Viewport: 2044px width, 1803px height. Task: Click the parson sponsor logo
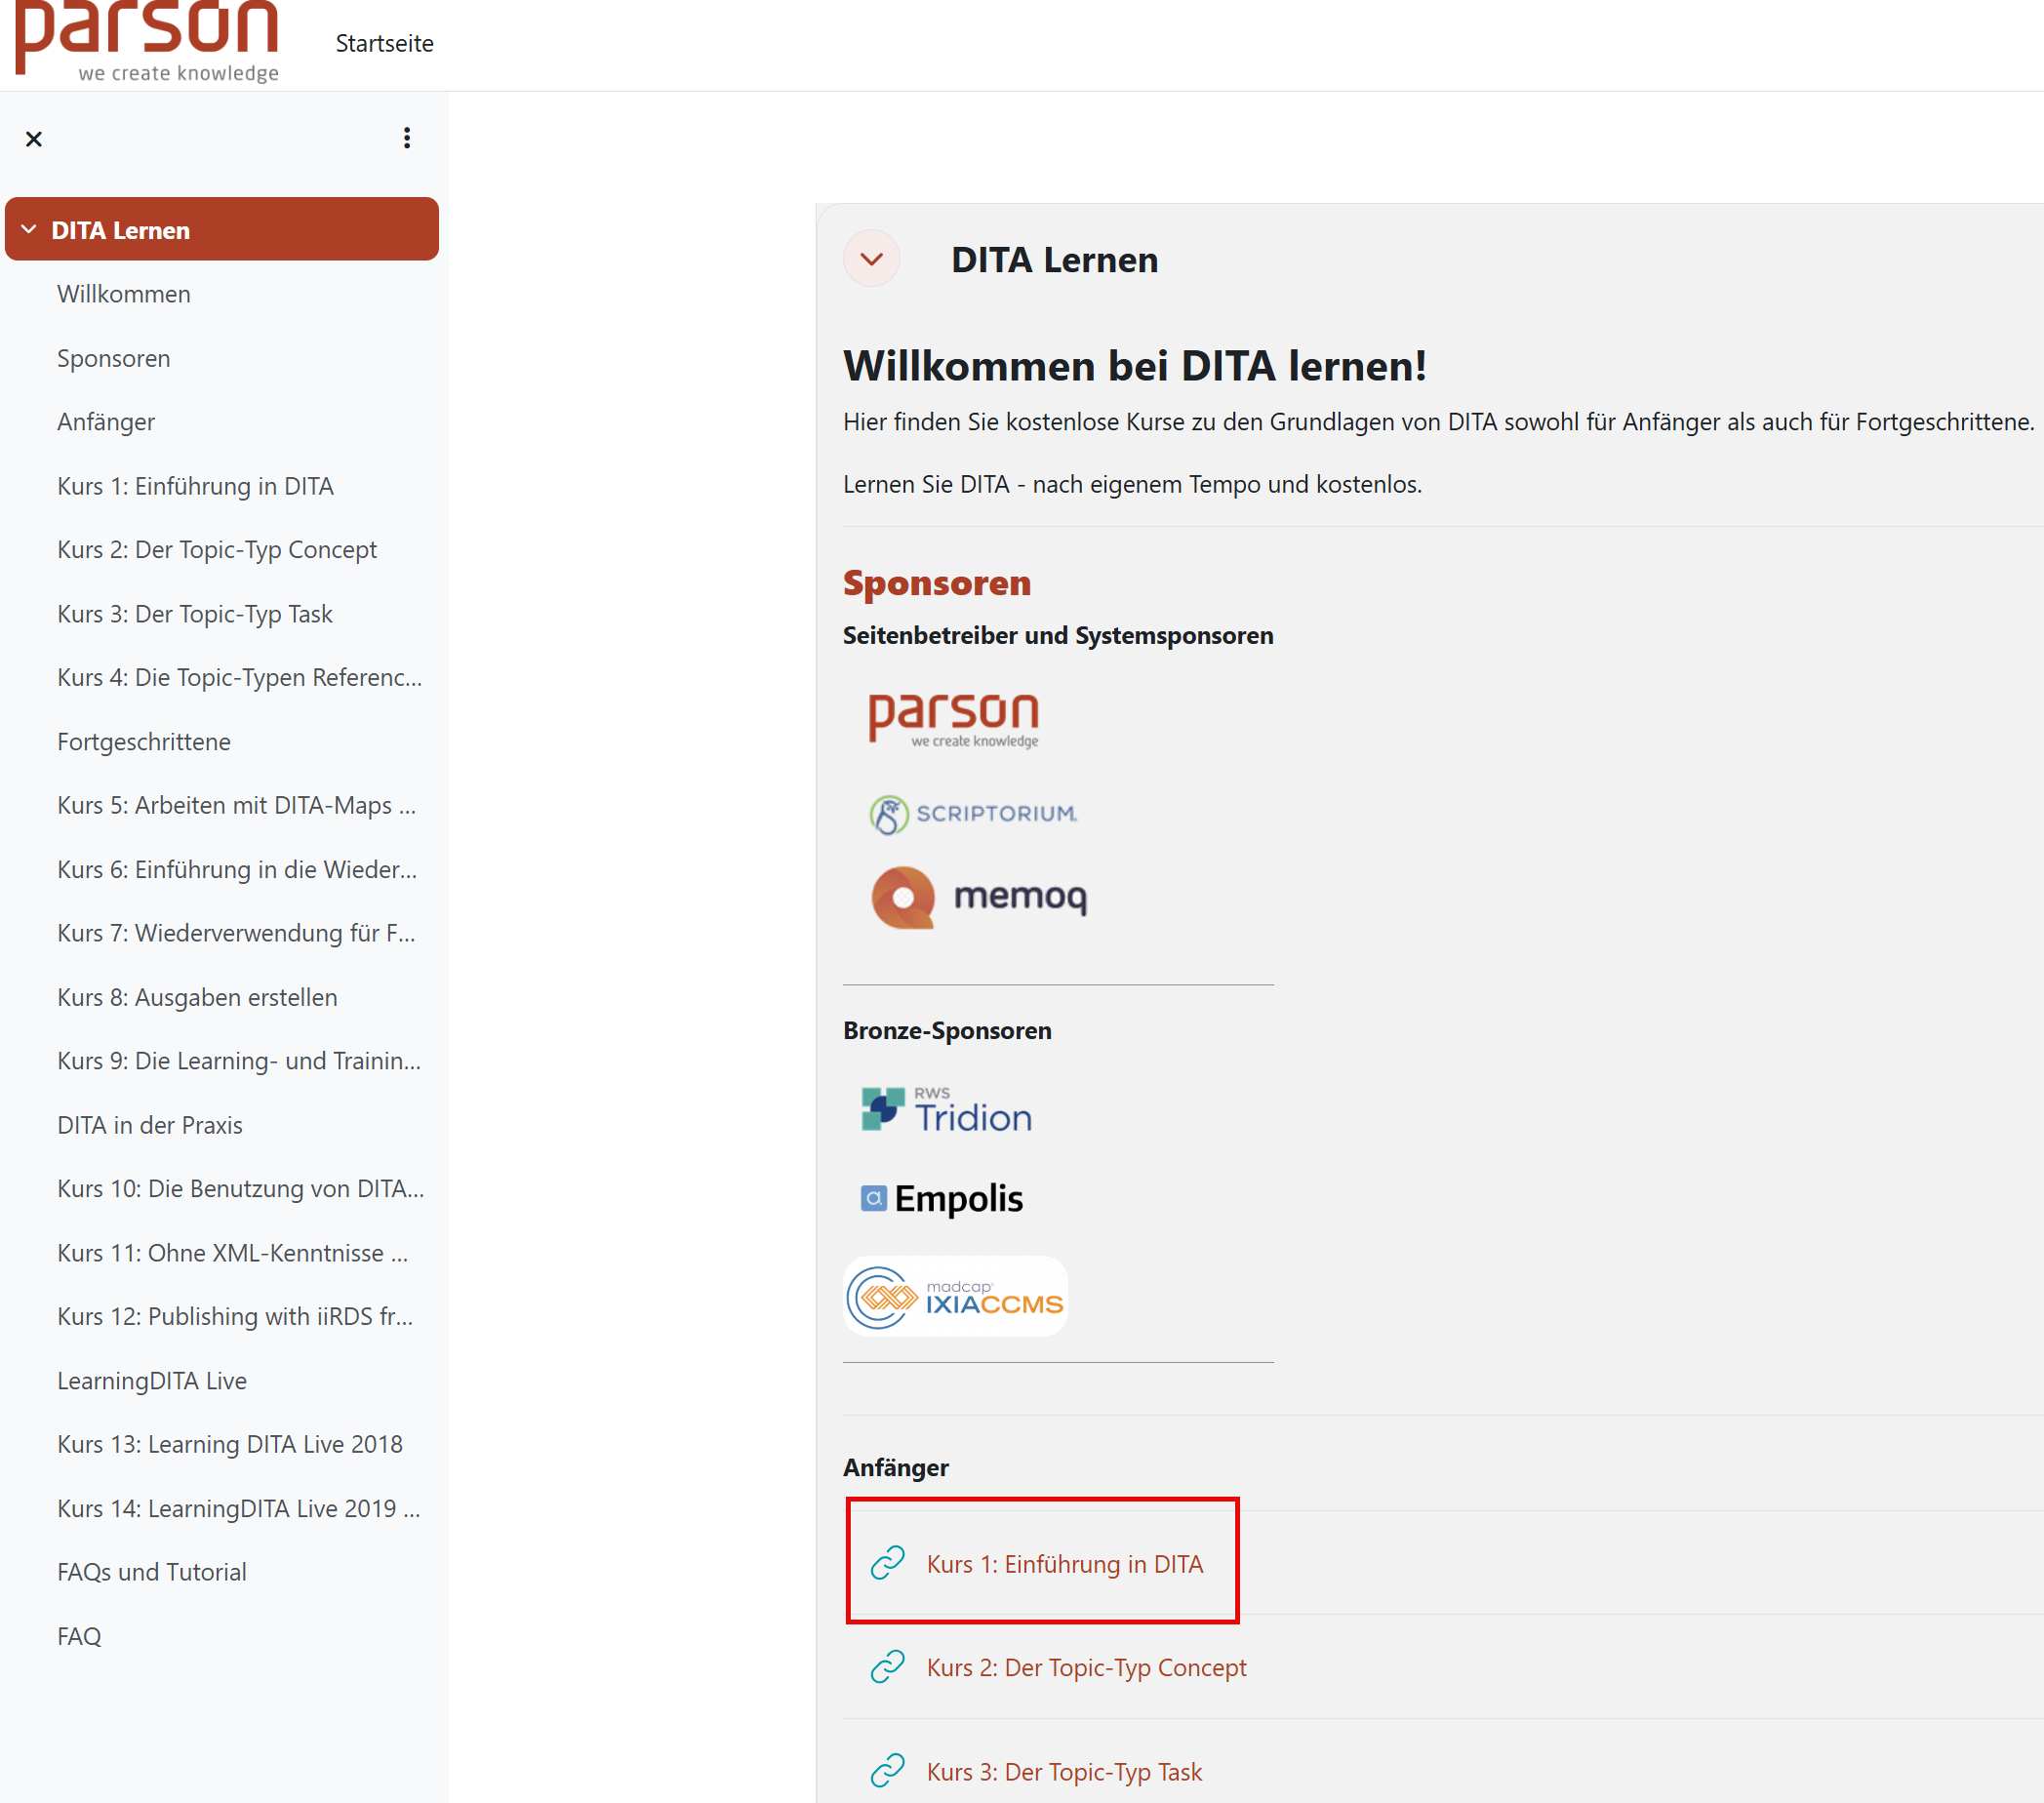pyautogui.click(x=954, y=719)
